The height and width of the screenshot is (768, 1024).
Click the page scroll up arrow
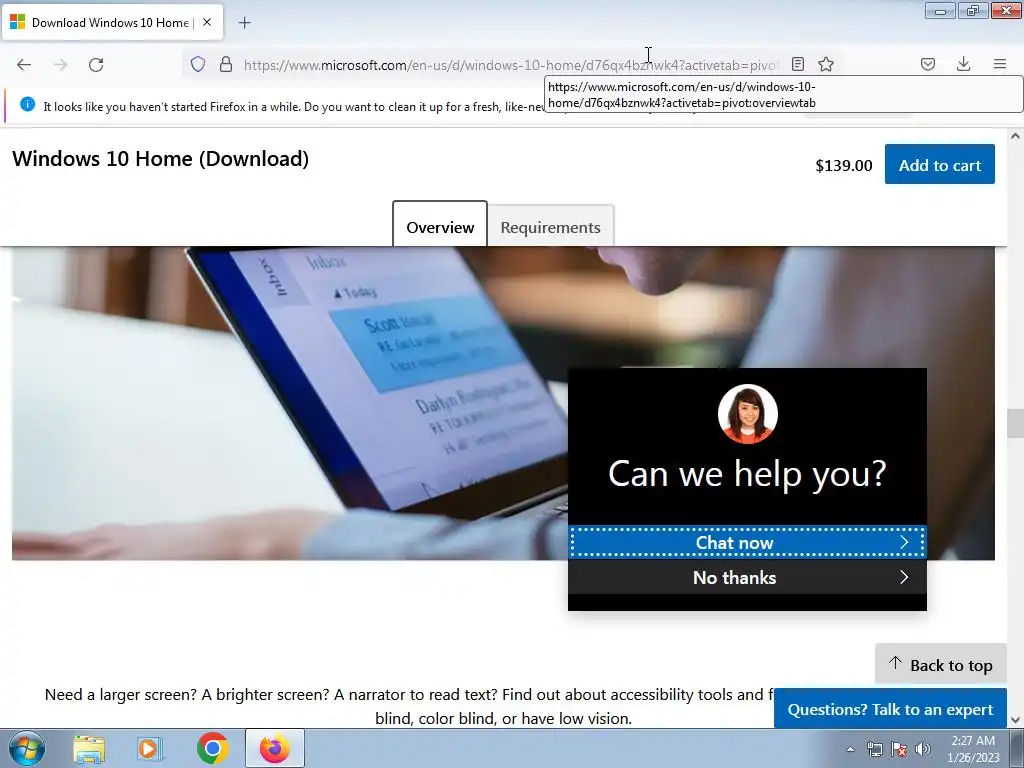click(1015, 136)
